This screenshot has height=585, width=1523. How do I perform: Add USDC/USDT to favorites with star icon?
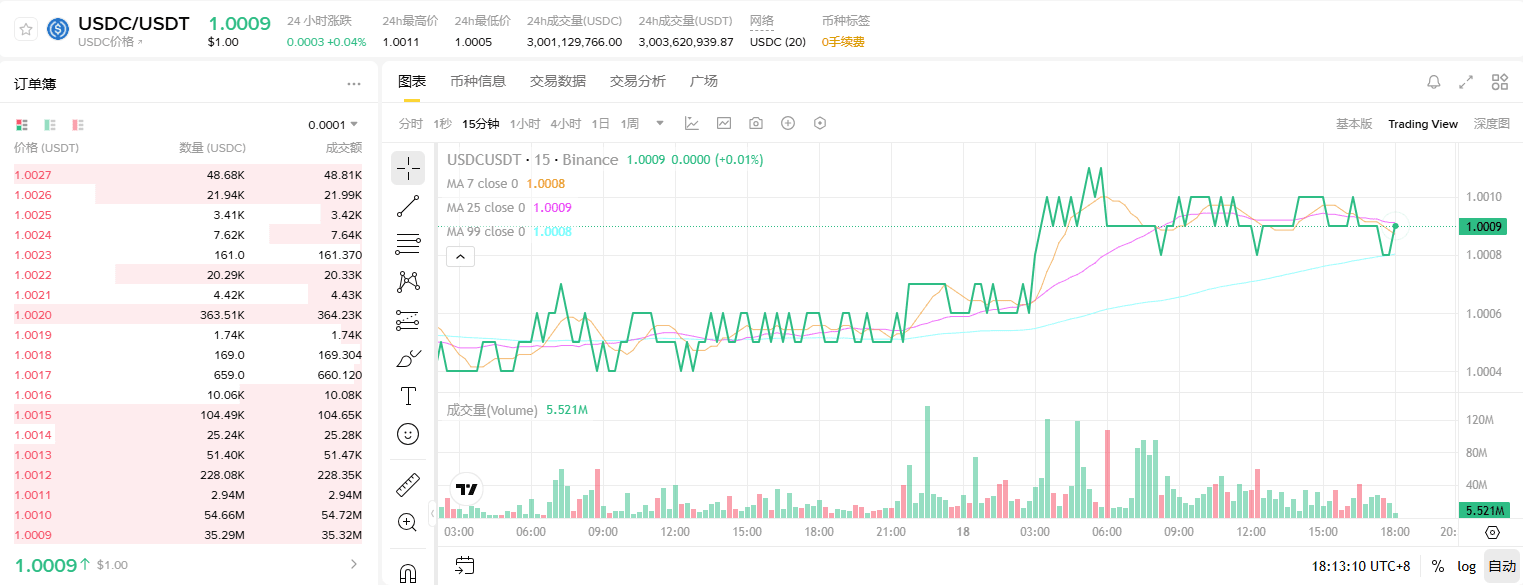[x=26, y=30]
